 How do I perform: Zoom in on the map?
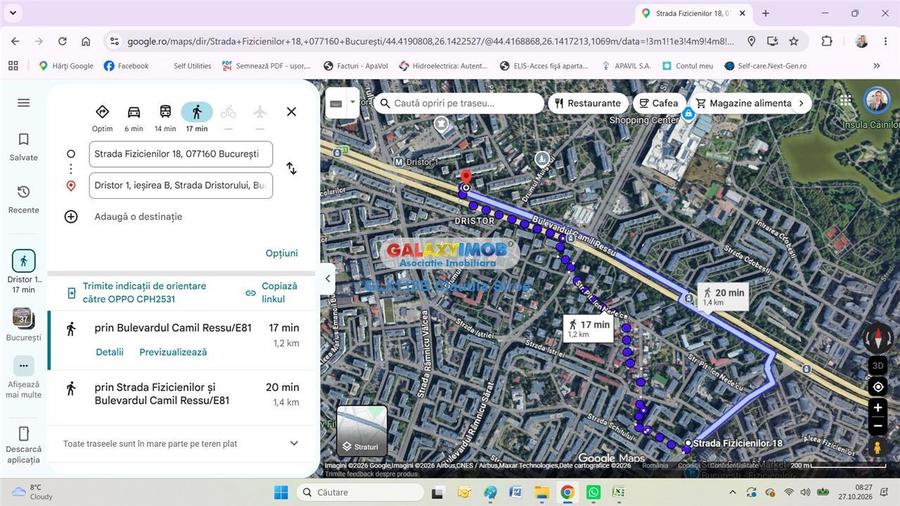point(878,408)
